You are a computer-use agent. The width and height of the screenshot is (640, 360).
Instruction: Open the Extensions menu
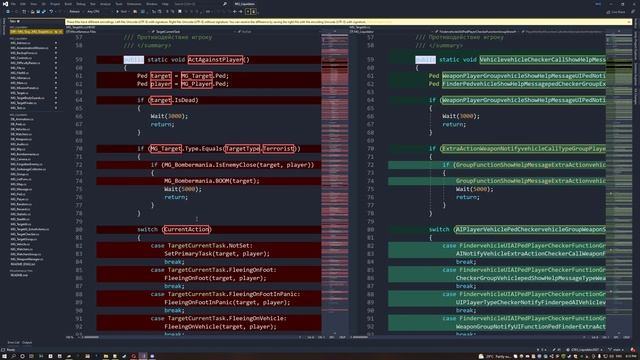[x=134, y=4]
